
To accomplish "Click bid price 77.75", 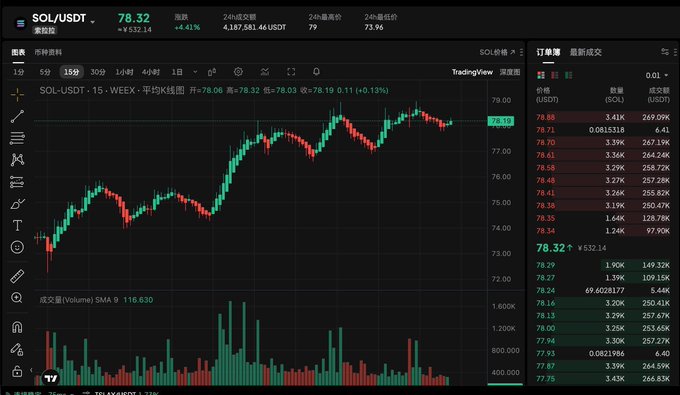I will [546, 379].
